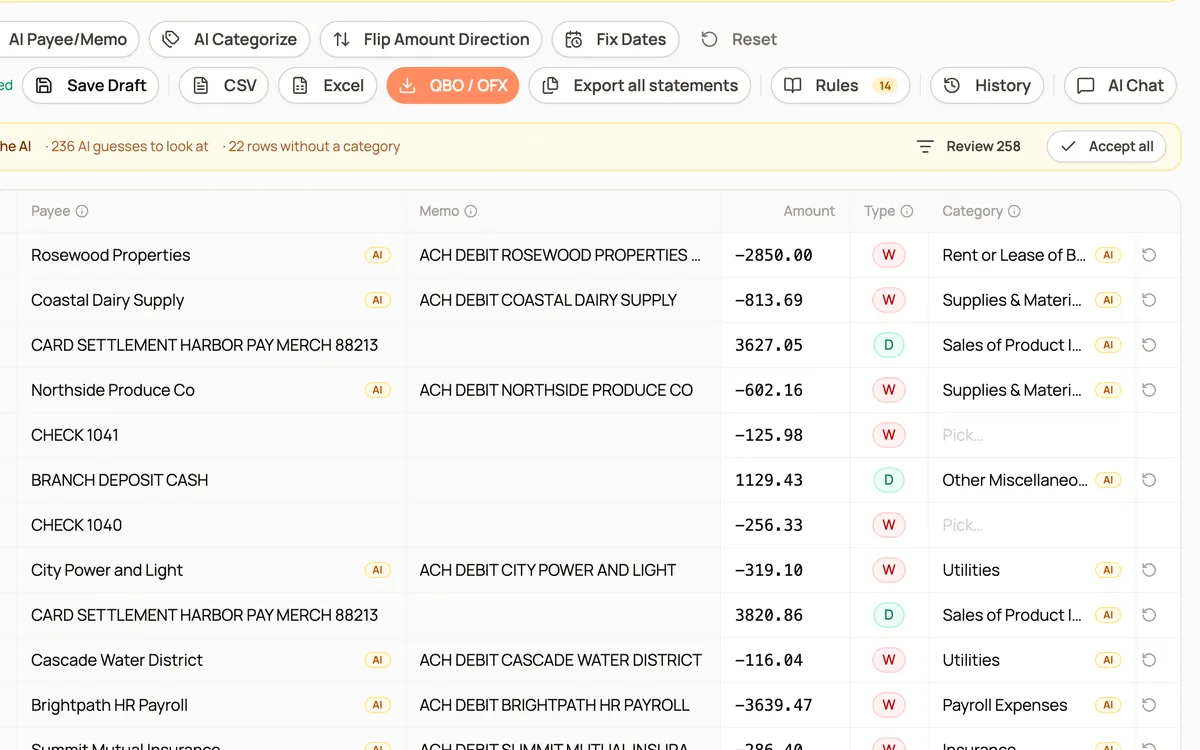
Task: Toggle D type badge for BRANCH DEPOSIT CASH
Action: (888, 480)
